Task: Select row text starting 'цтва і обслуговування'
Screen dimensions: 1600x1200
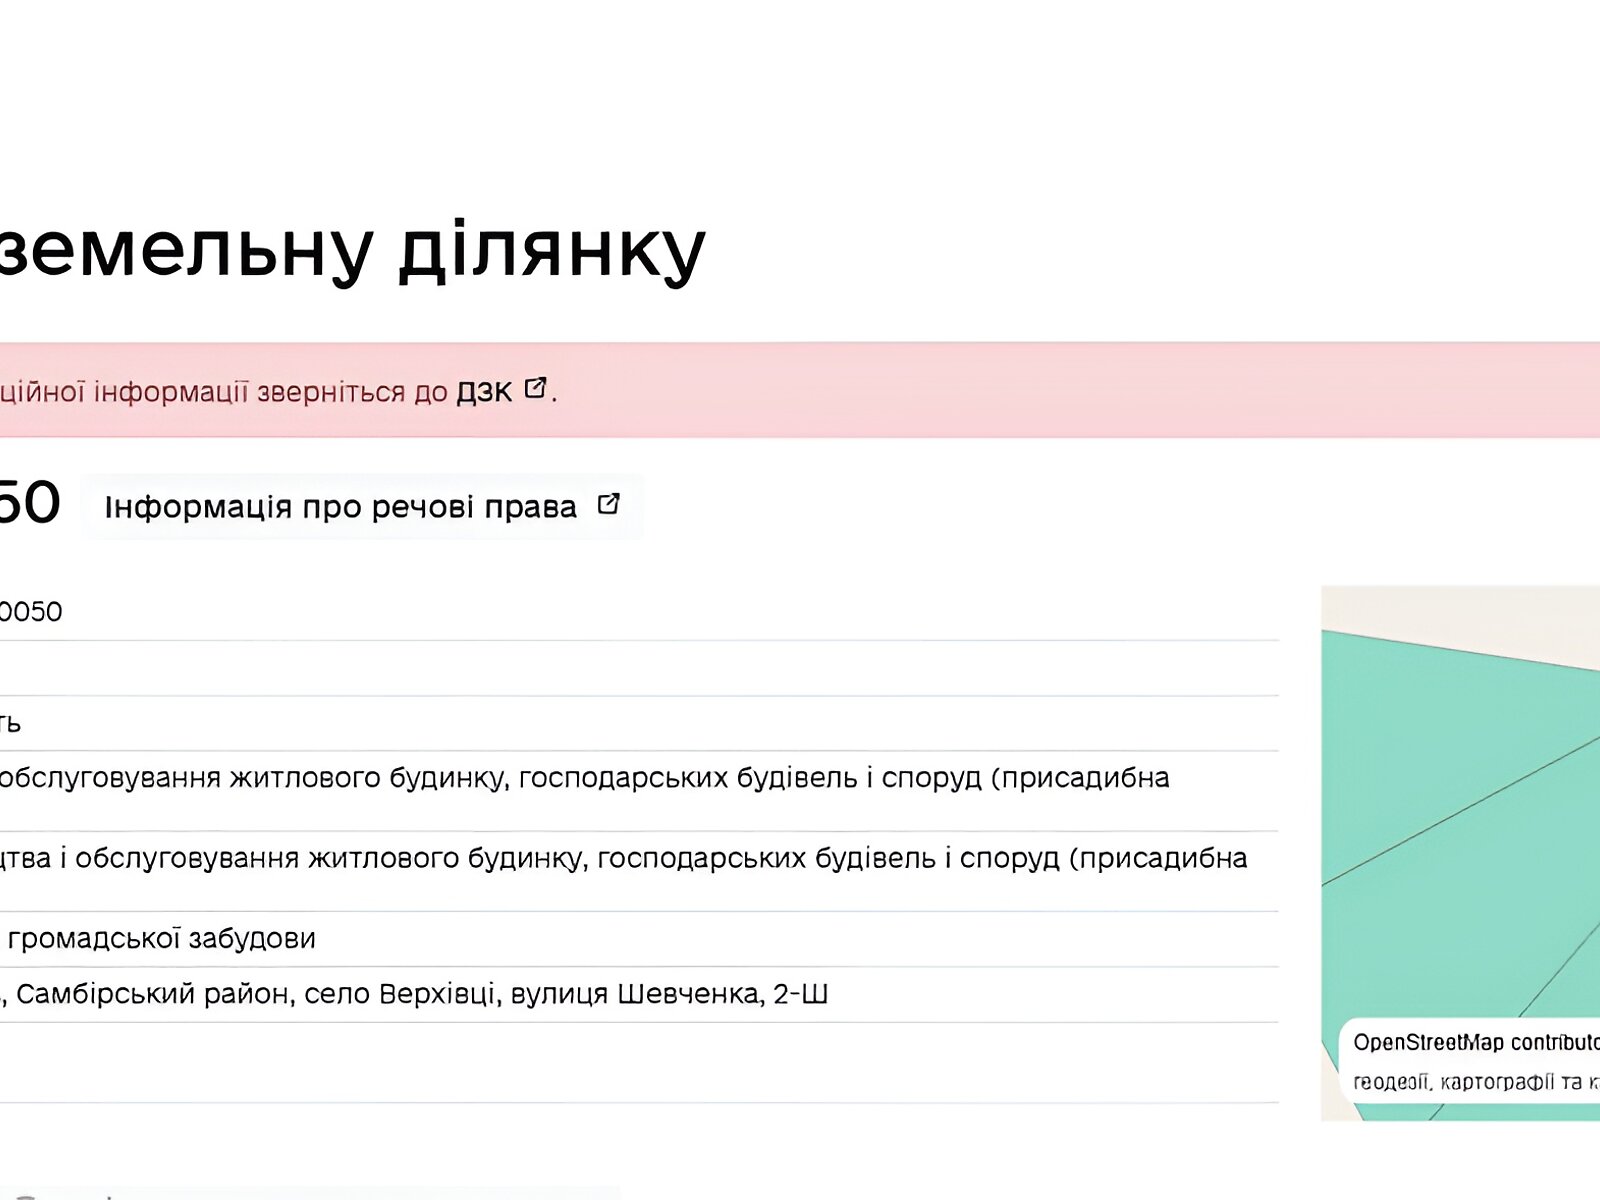Action: click(x=624, y=858)
